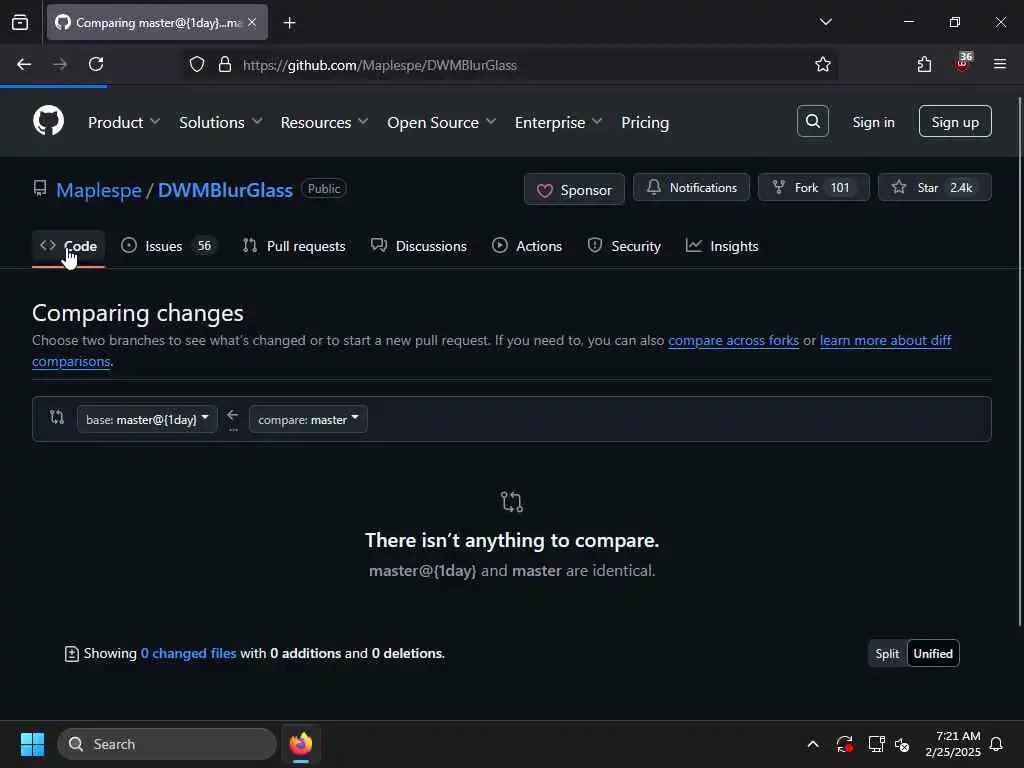The image size is (1024, 768).
Task: Open a new browser tab with plus
Action: [289, 23]
